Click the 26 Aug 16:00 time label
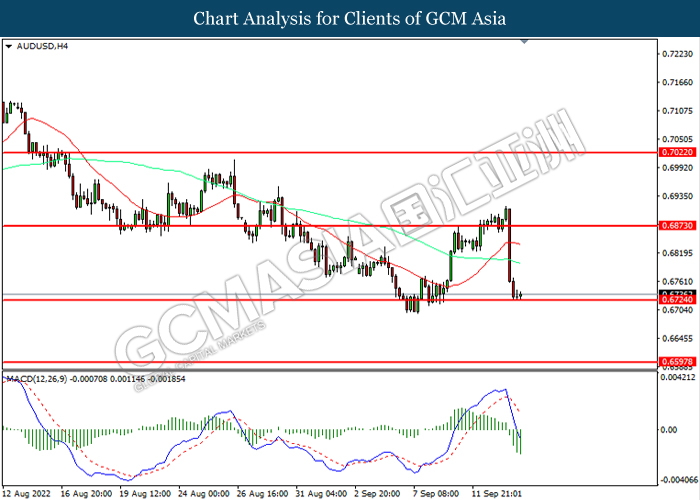 pos(262,494)
